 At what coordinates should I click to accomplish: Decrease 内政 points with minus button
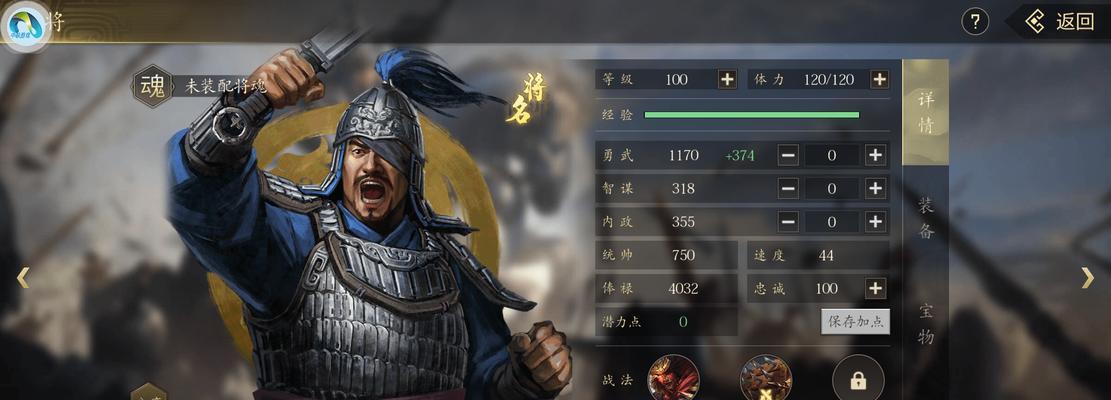(x=788, y=222)
